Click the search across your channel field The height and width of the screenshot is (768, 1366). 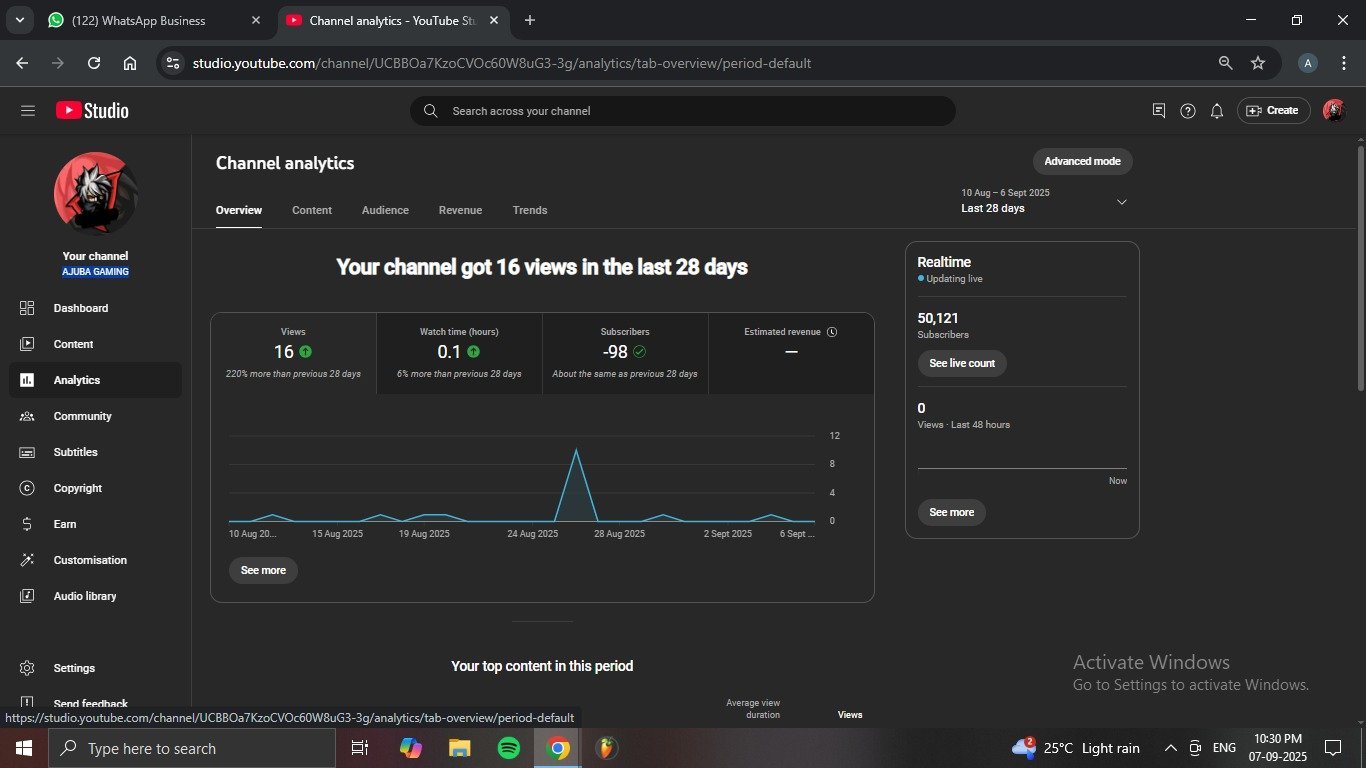[x=682, y=111]
